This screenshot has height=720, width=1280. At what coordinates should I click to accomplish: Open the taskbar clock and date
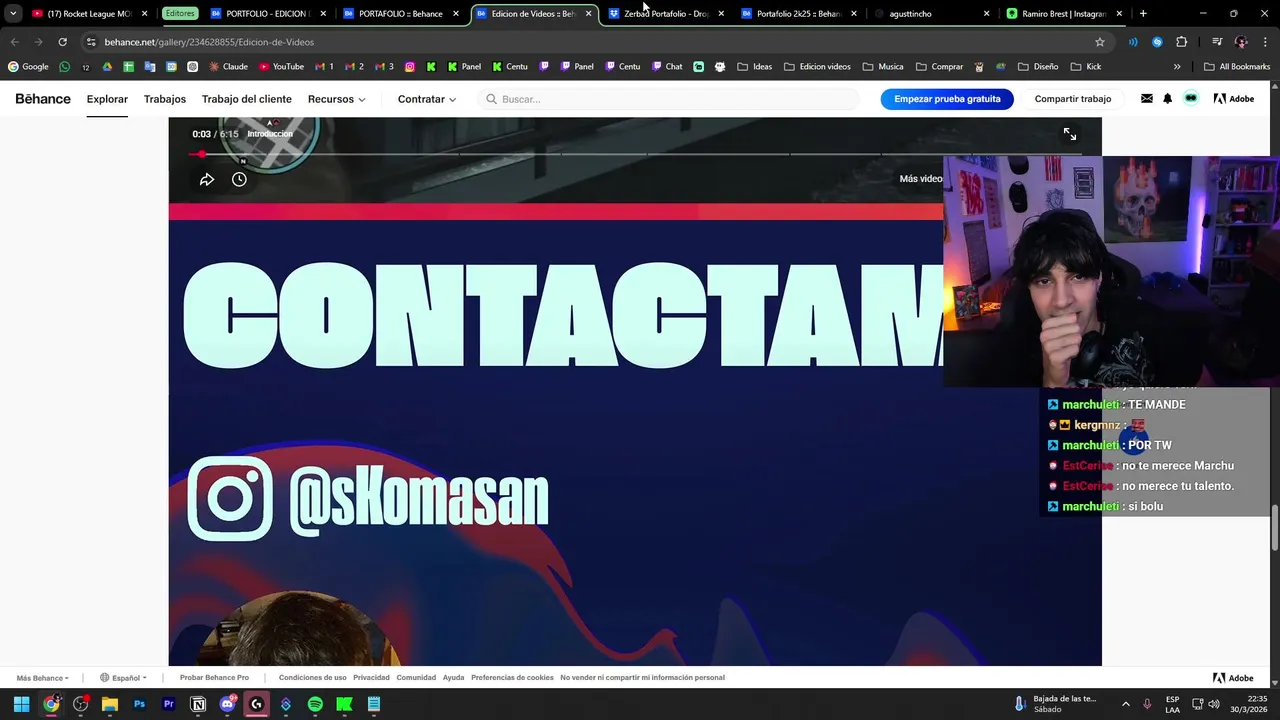(x=1249, y=704)
